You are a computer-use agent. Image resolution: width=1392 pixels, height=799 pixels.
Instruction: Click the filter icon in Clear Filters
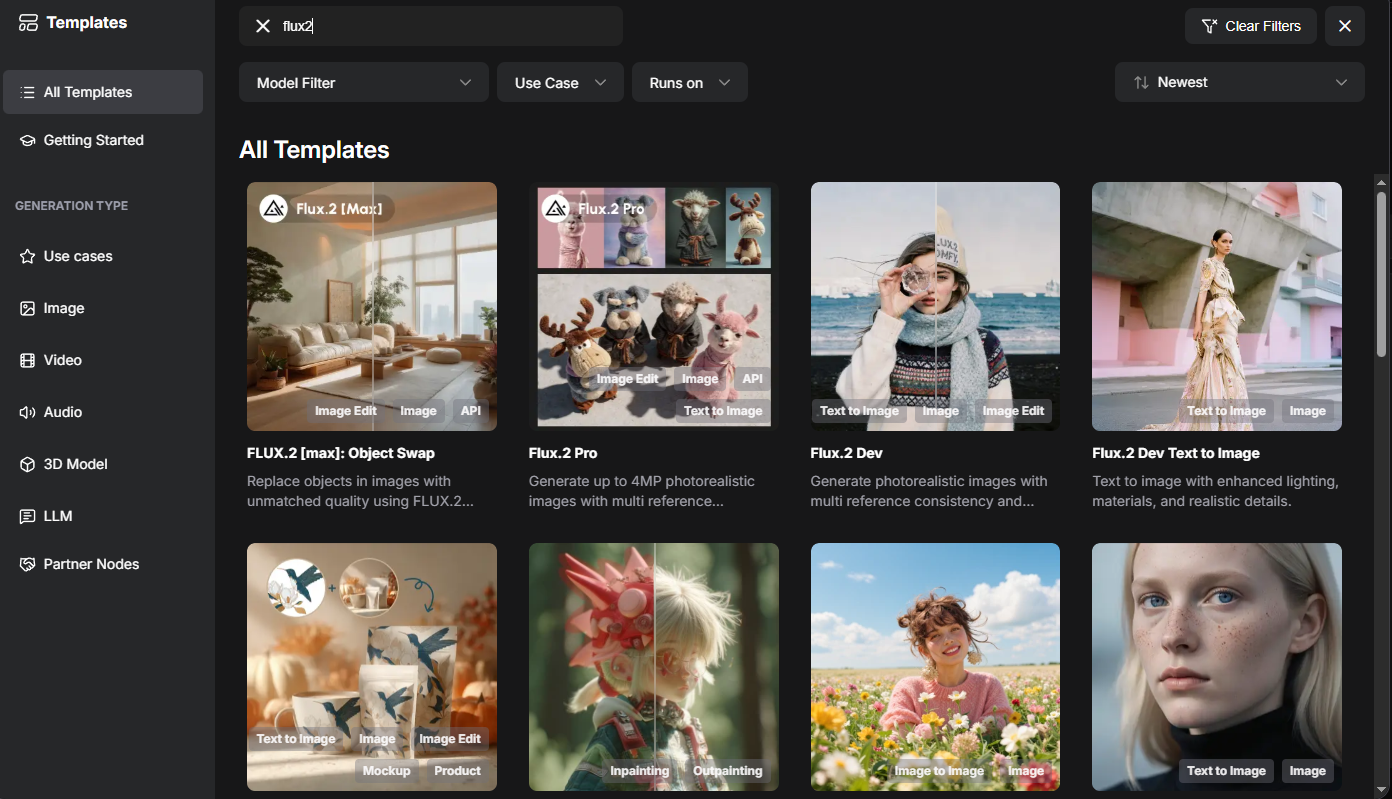click(x=1209, y=26)
